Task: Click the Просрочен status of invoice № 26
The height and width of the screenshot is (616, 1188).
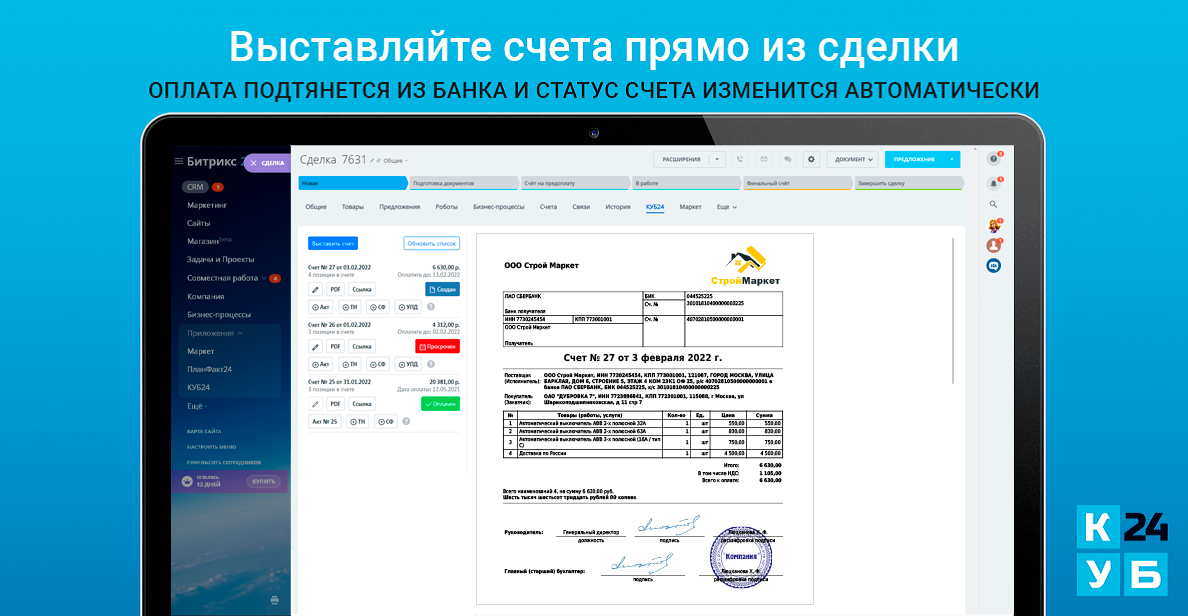Action: pos(438,346)
